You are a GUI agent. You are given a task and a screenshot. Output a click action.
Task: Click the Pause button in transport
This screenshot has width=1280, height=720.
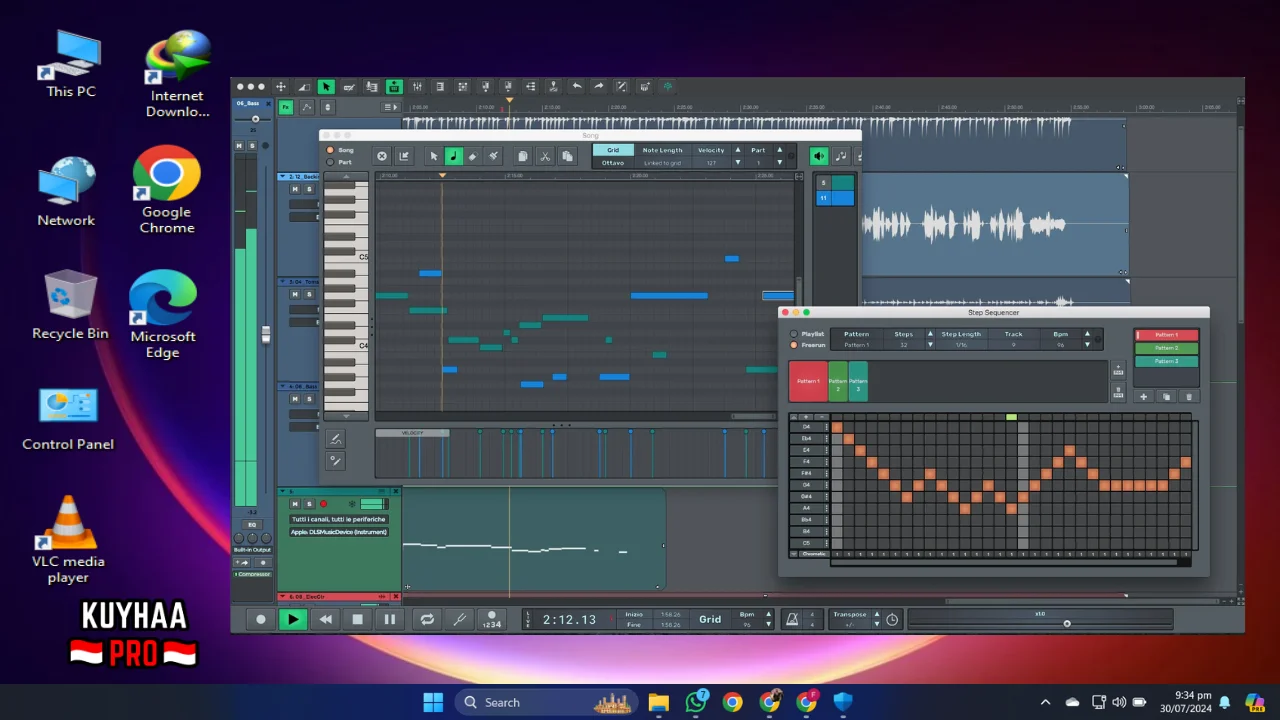[x=390, y=619]
